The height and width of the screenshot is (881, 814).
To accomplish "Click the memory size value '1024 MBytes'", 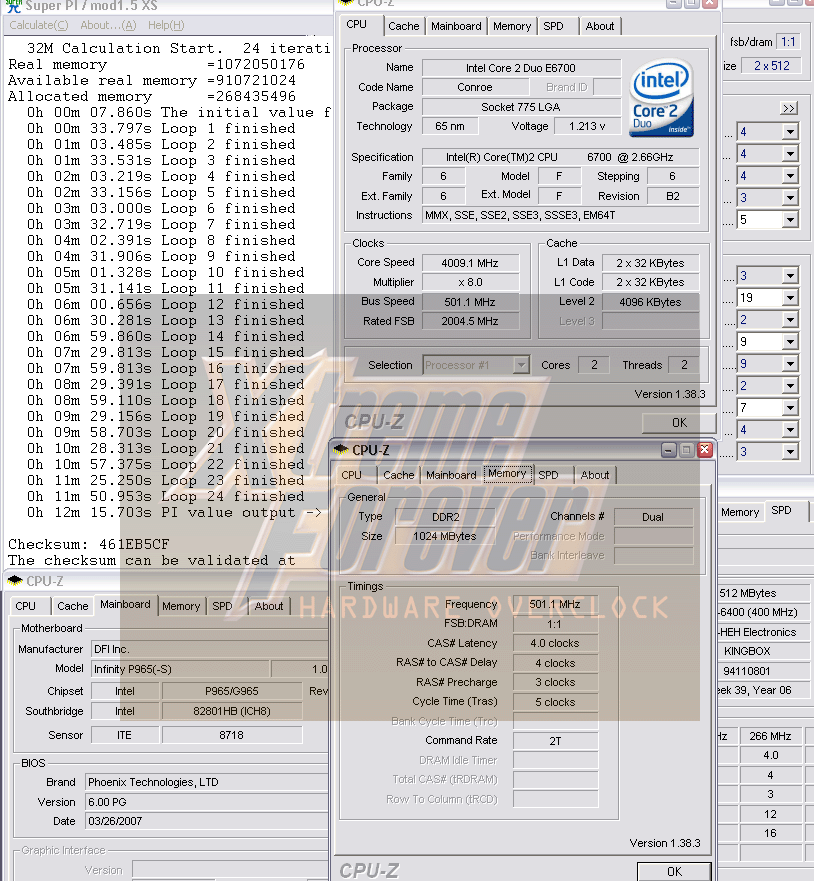I will pos(445,536).
